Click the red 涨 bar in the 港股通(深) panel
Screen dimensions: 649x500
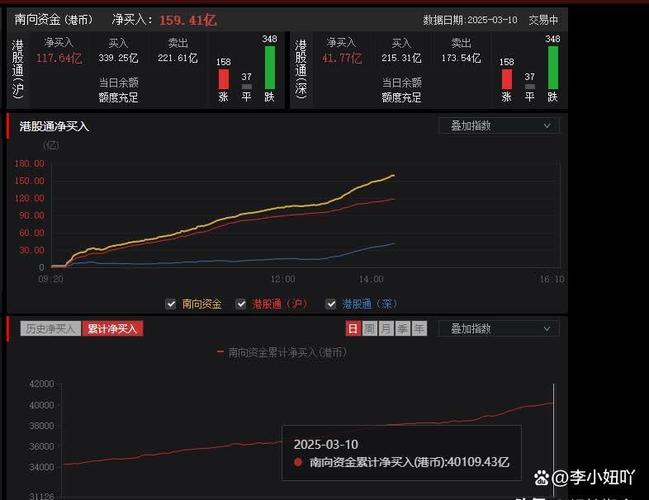click(x=507, y=79)
